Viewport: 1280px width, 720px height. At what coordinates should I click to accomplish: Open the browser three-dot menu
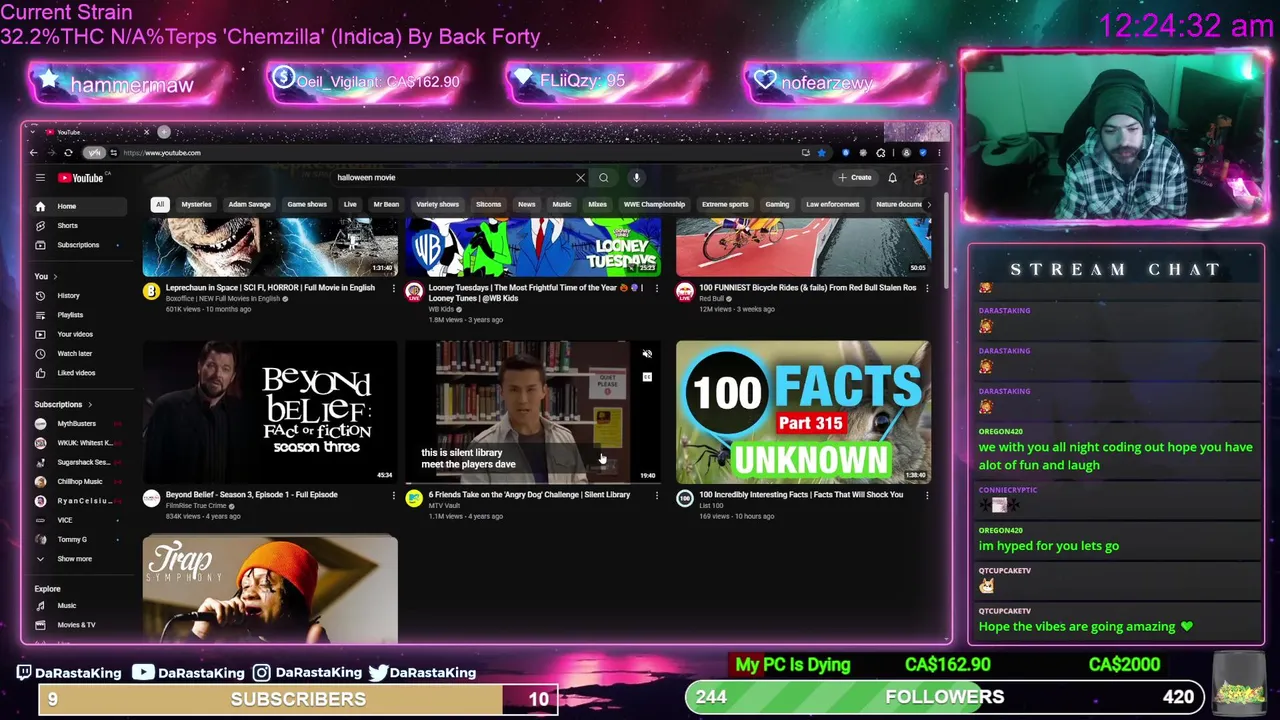(939, 153)
